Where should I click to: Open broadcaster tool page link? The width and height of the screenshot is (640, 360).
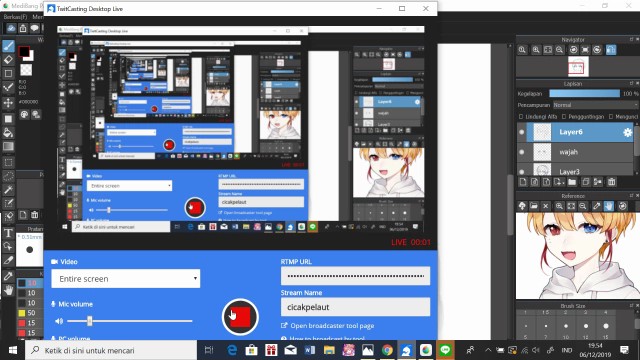coord(332,326)
